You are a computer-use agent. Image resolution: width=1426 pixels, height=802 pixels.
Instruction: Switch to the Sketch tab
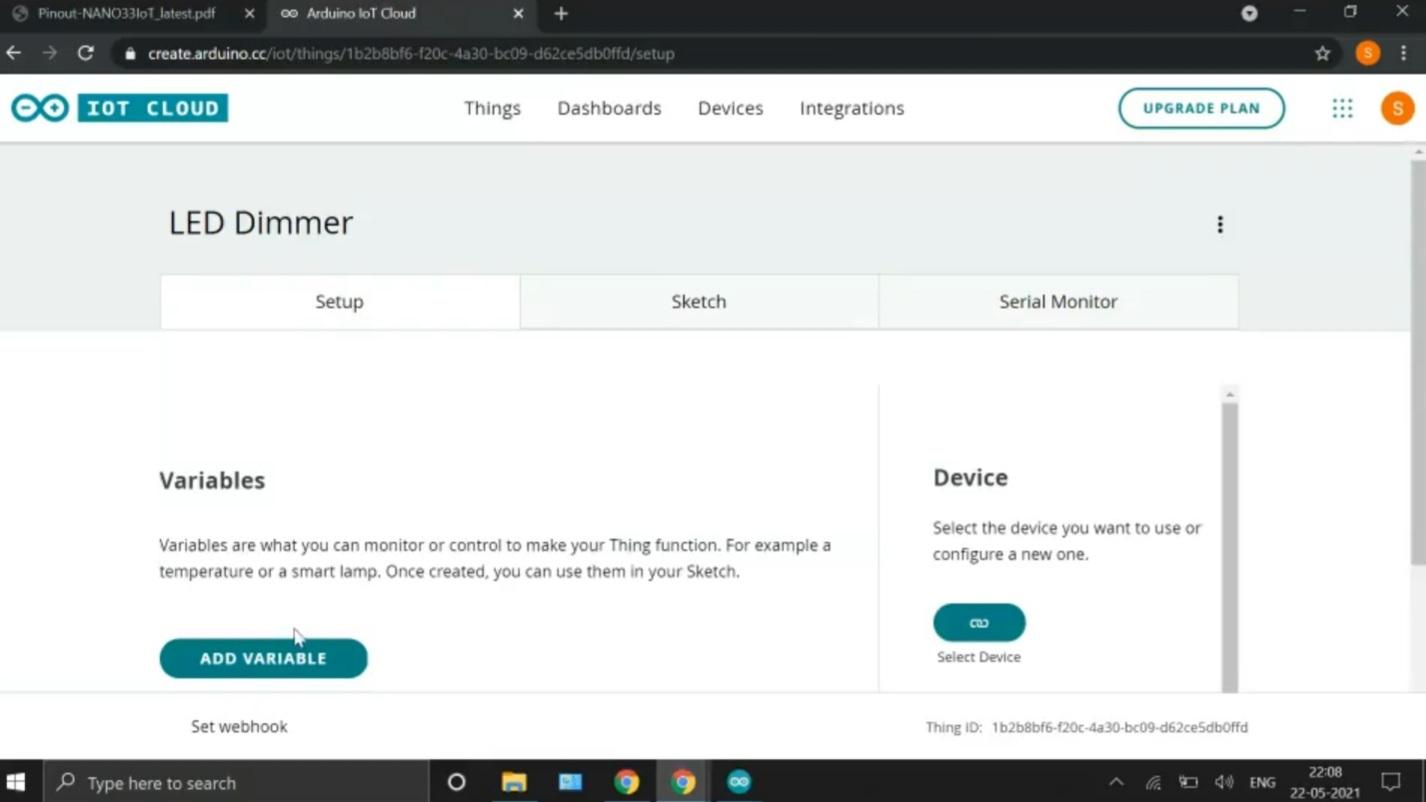699,301
